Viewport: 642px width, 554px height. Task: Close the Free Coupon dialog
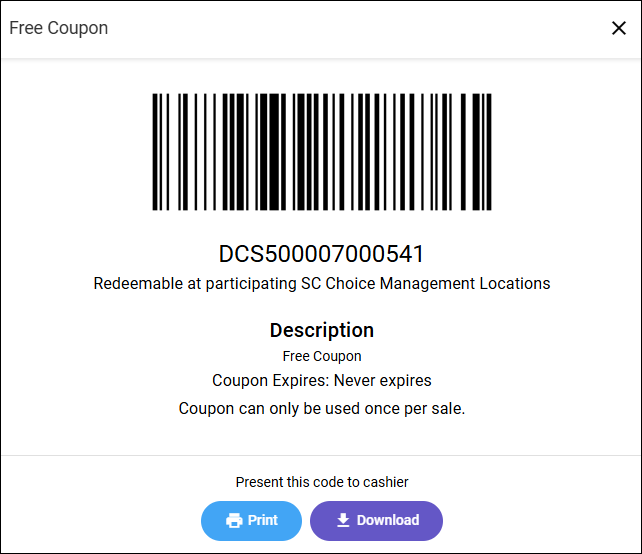[619, 28]
